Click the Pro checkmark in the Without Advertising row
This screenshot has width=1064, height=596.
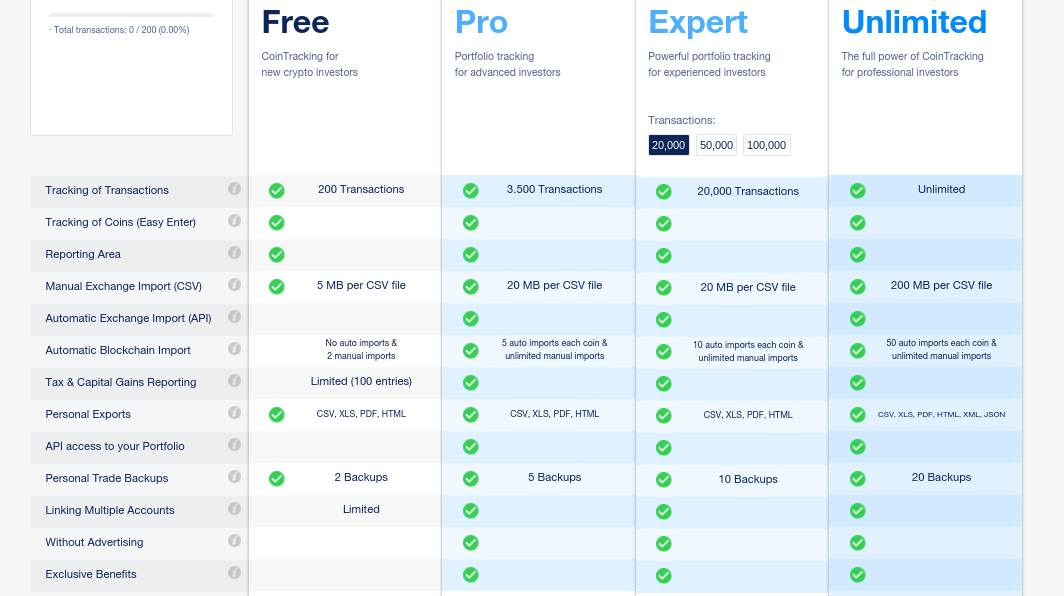[x=470, y=543]
